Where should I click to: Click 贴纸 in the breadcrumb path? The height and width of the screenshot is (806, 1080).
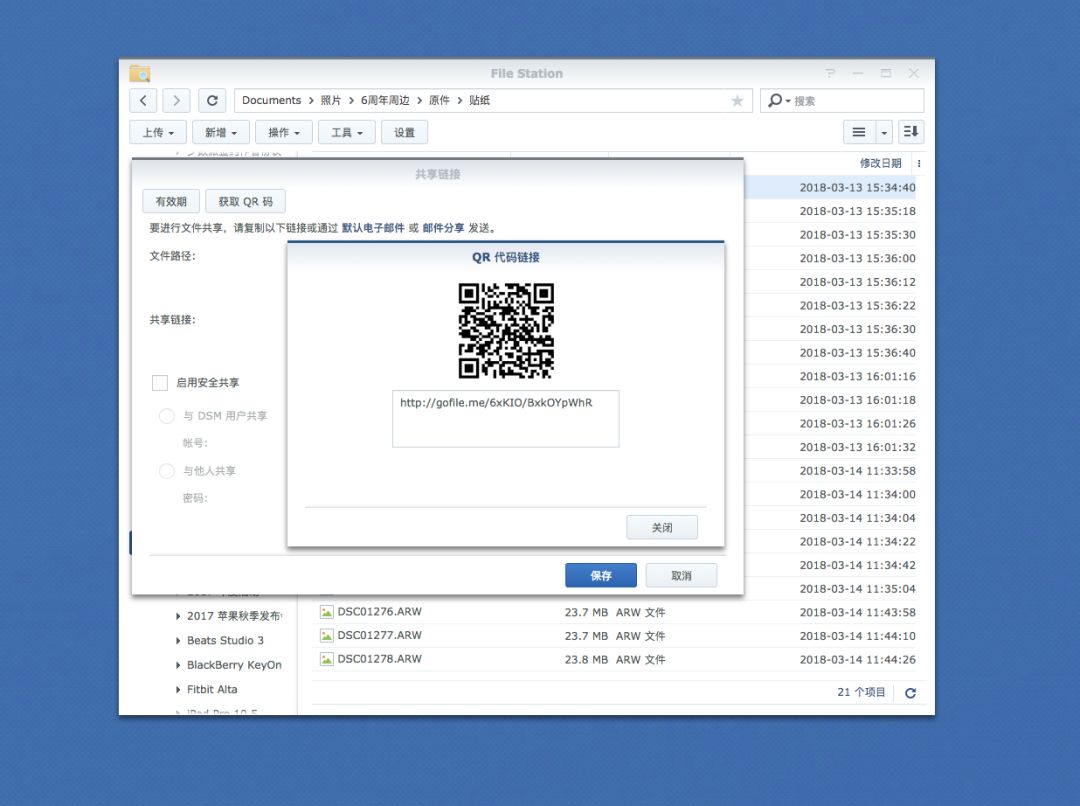[x=479, y=101]
